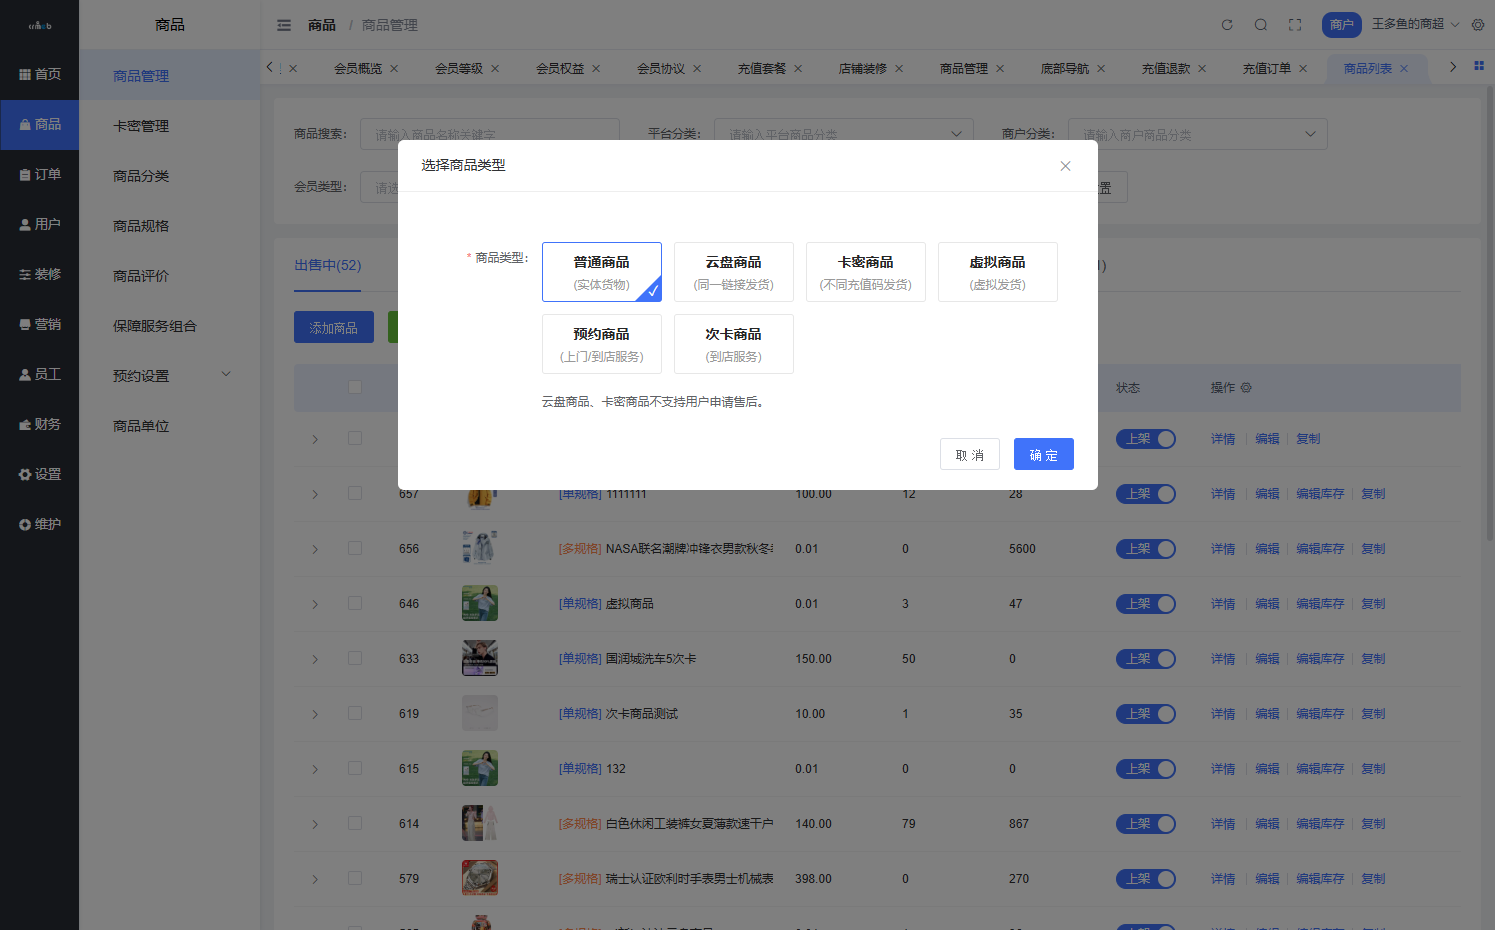Click the refresh icon in top bar

(1227, 25)
